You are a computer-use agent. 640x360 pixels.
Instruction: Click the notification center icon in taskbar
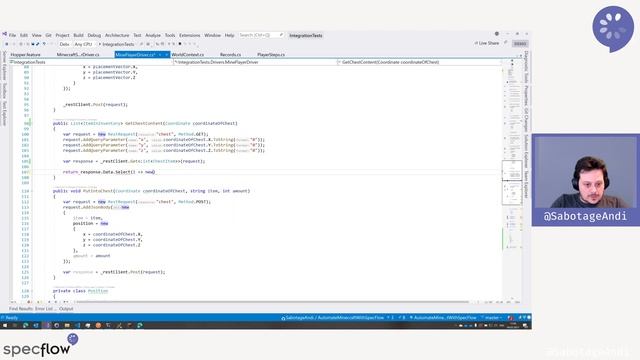[525, 325]
